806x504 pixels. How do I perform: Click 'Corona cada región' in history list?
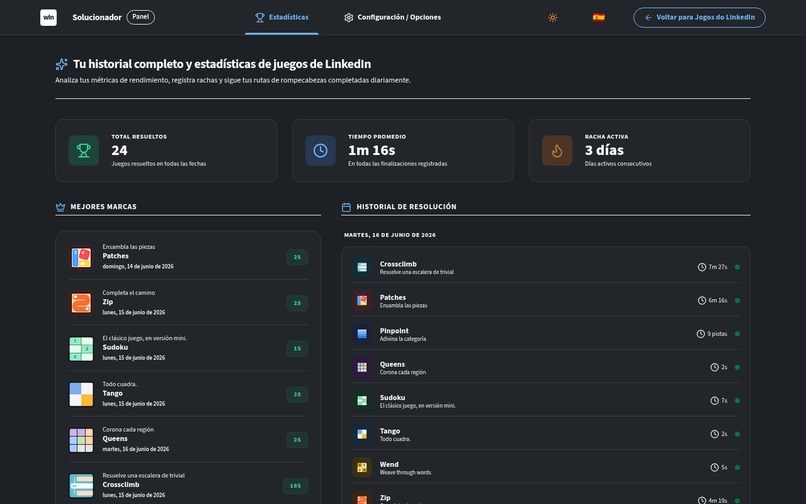click(402, 372)
